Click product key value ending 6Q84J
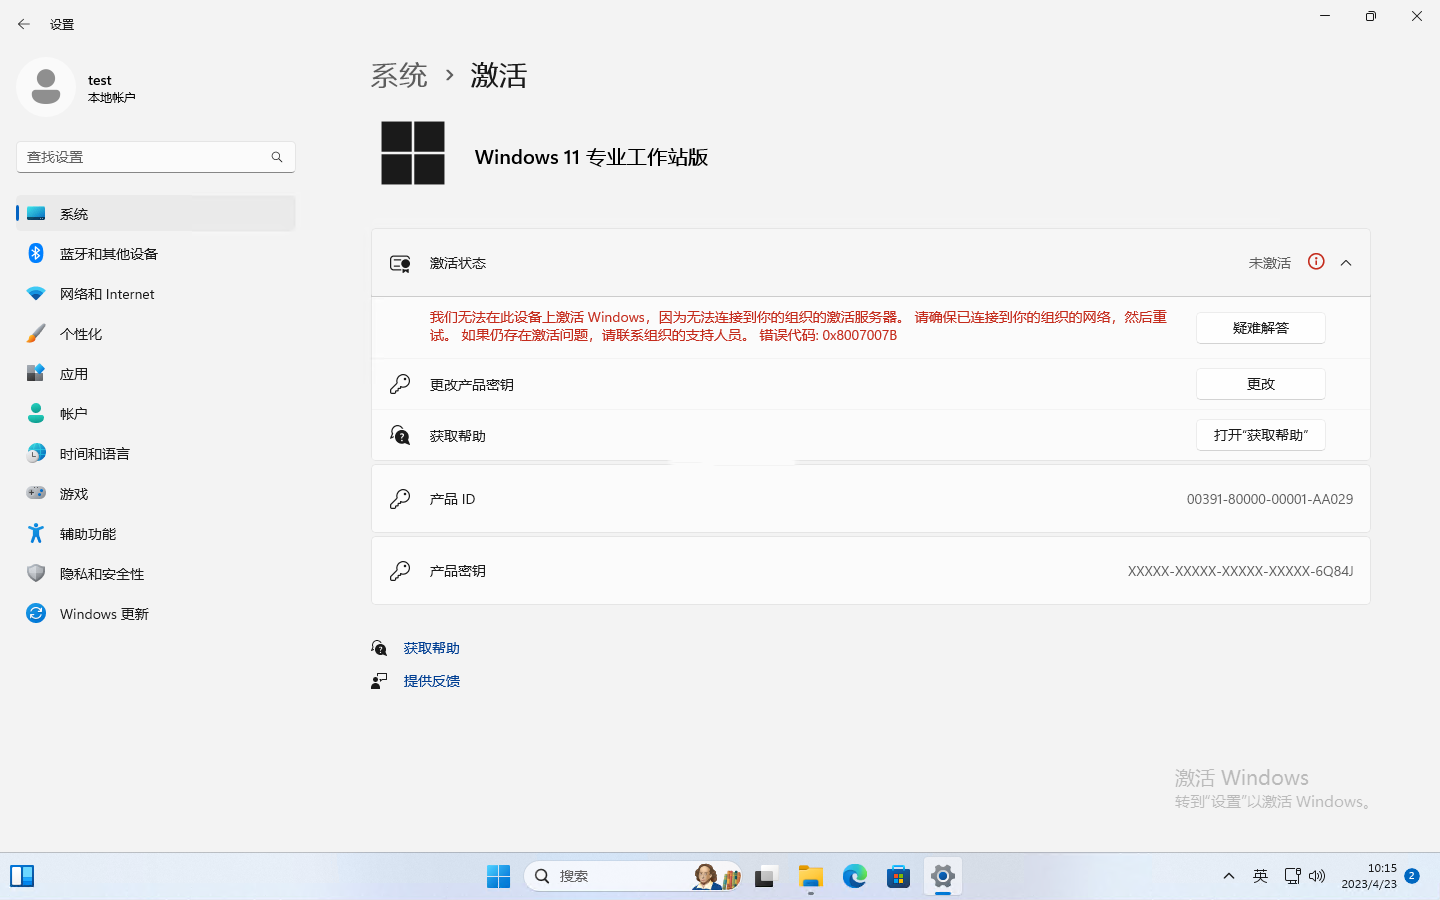Screen dimensions: 1440x900 1241,571
